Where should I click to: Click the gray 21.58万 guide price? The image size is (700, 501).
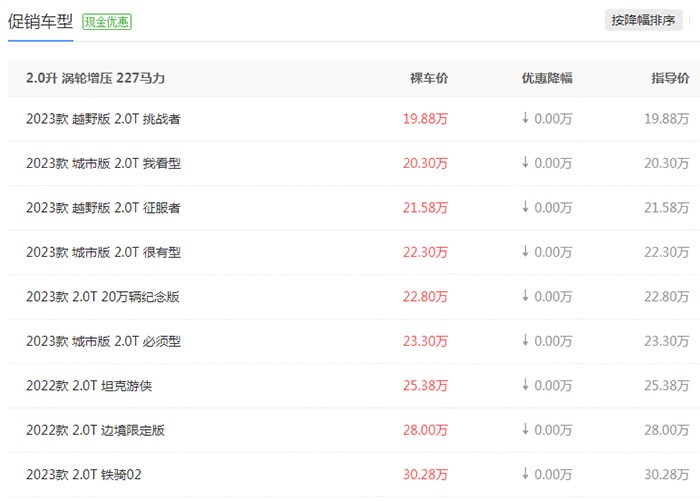[667, 208]
